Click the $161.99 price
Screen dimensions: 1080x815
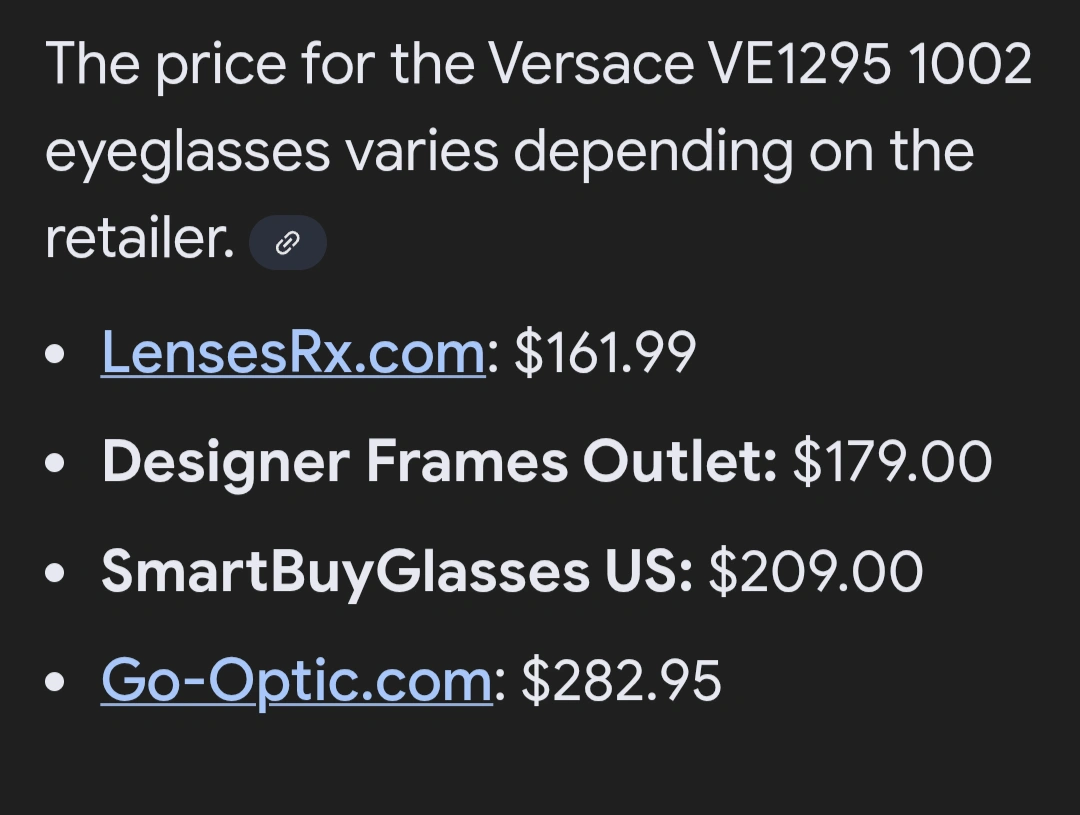pyautogui.click(x=605, y=353)
